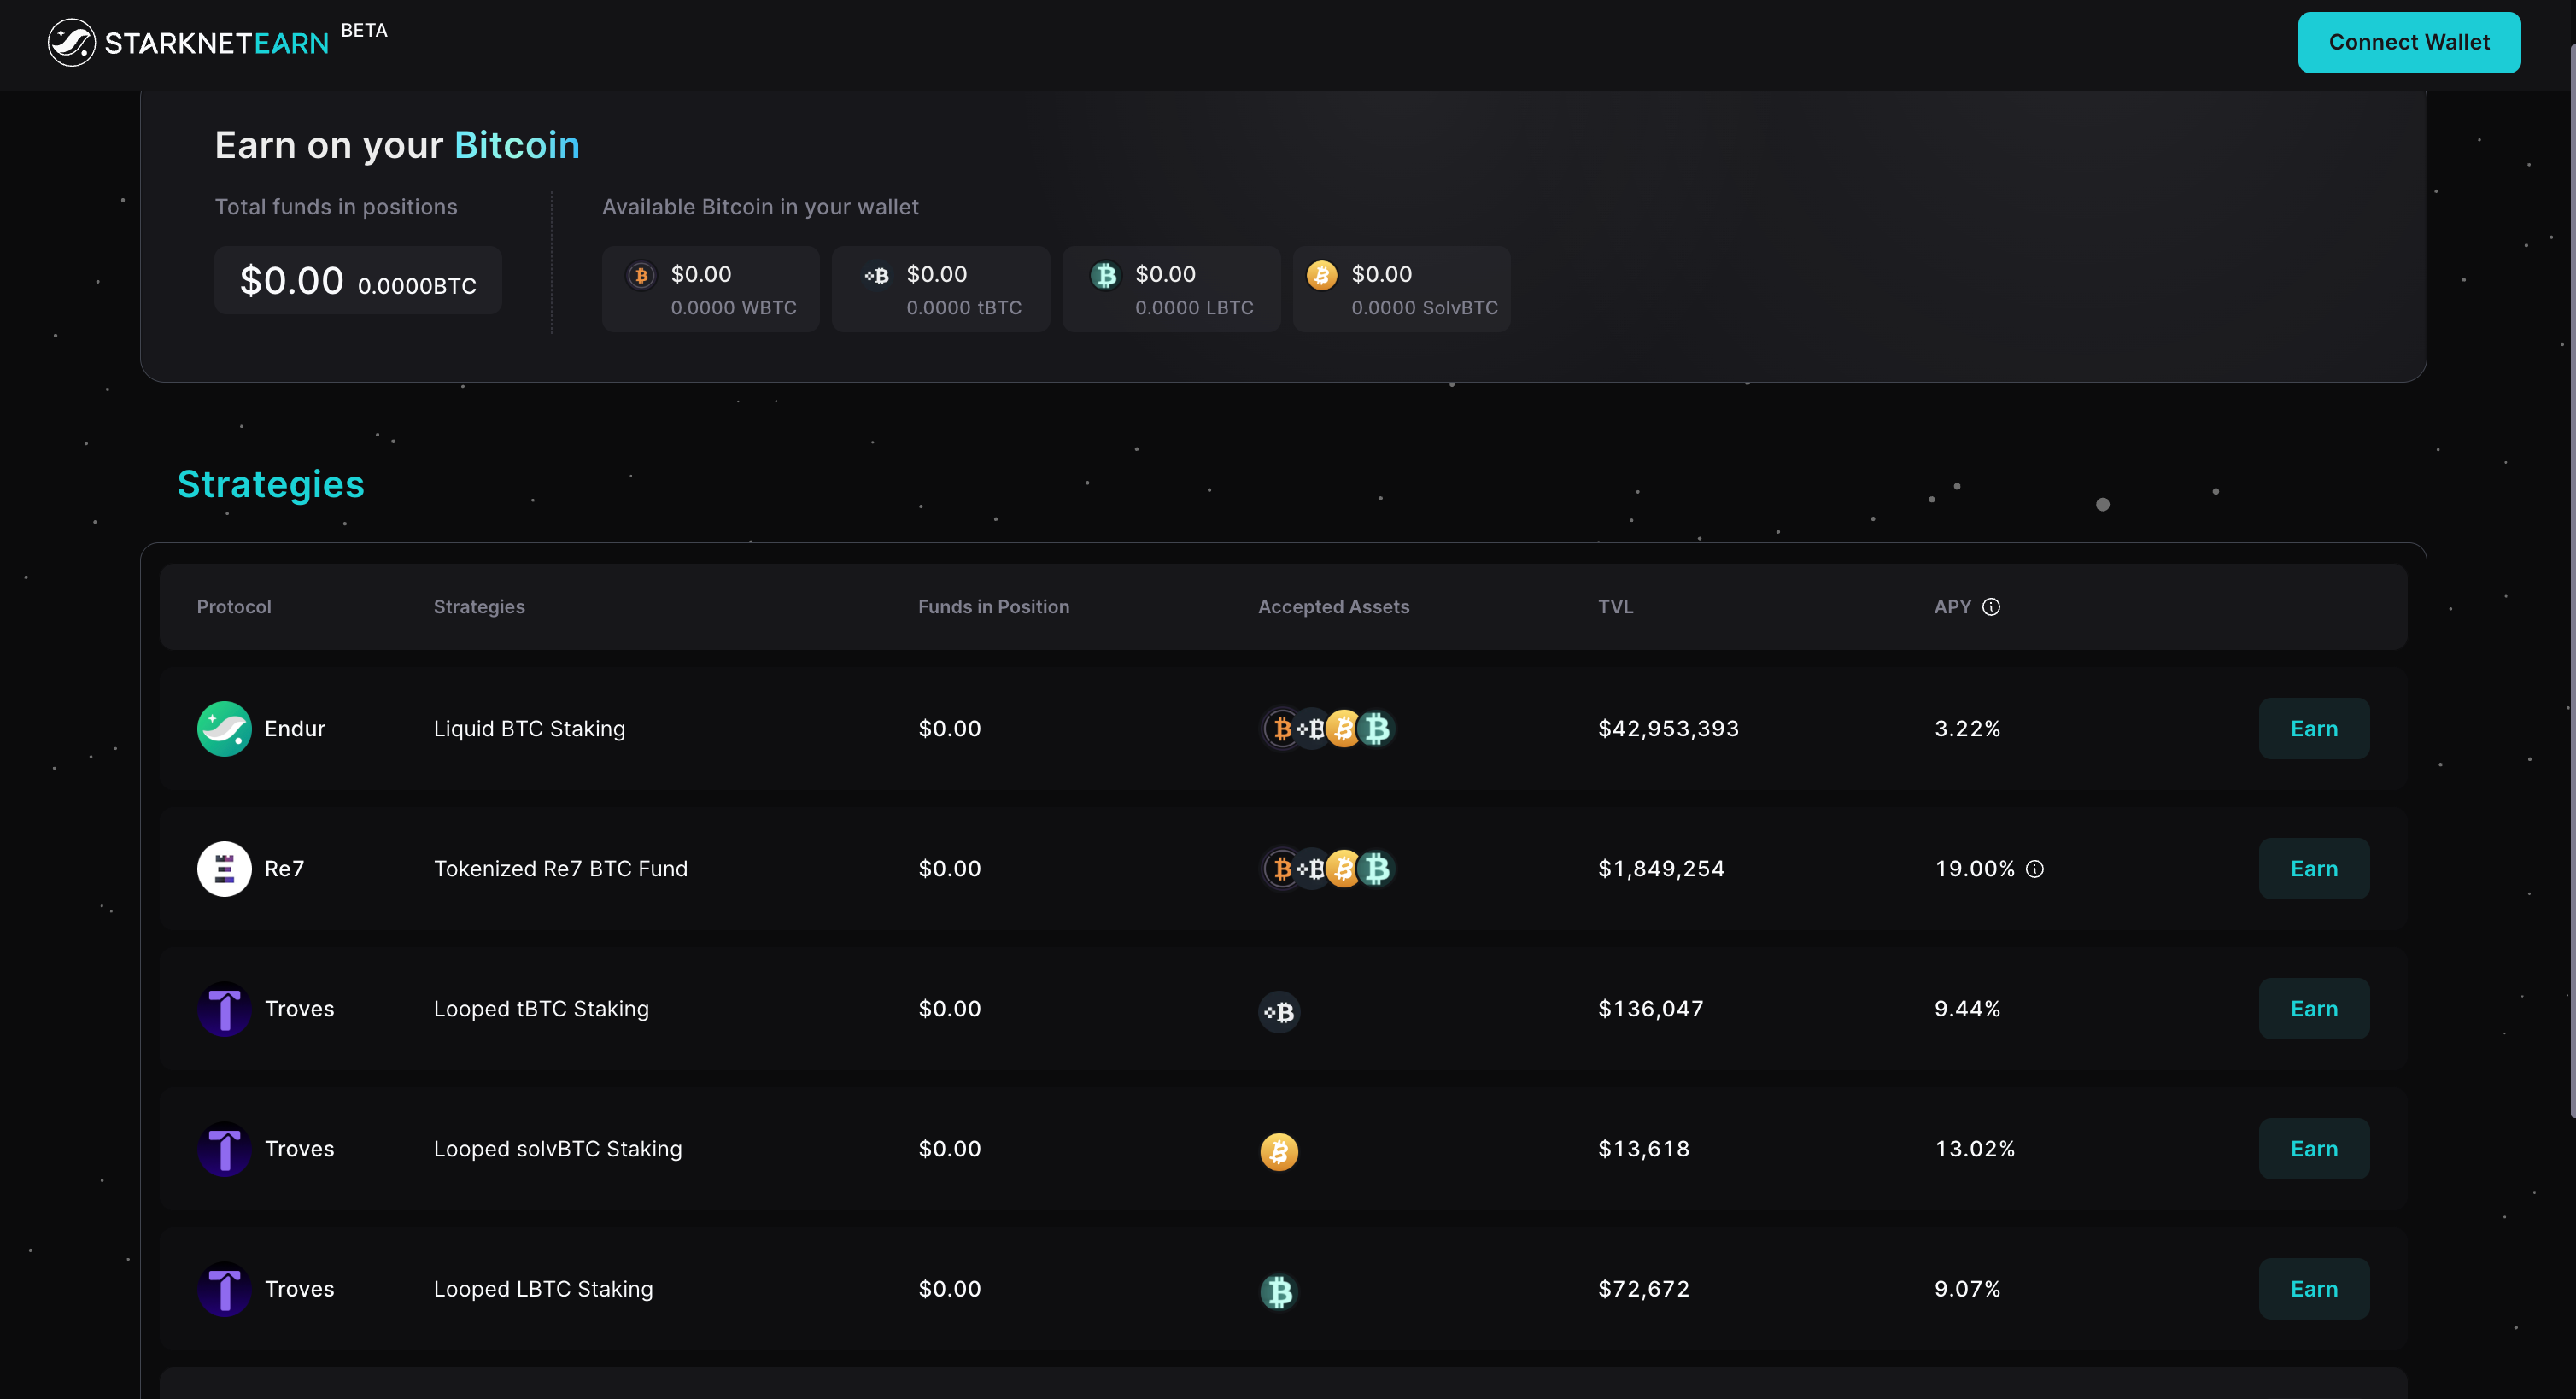Click Earn for Looped LBTC Staking

click(x=2313, y=1288)
